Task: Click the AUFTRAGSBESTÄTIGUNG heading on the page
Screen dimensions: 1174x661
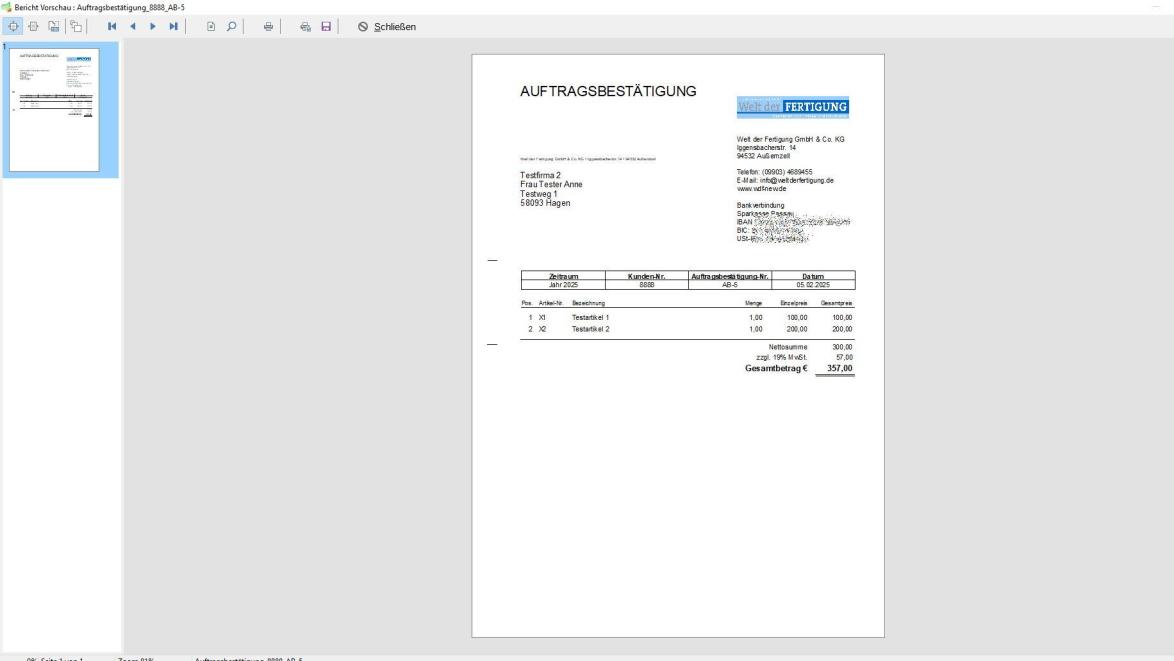Action: pos(609,92)
